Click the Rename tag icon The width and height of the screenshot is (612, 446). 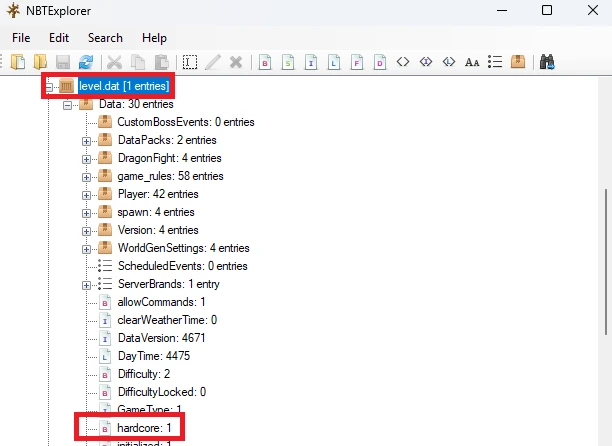(x=190, y=62)
